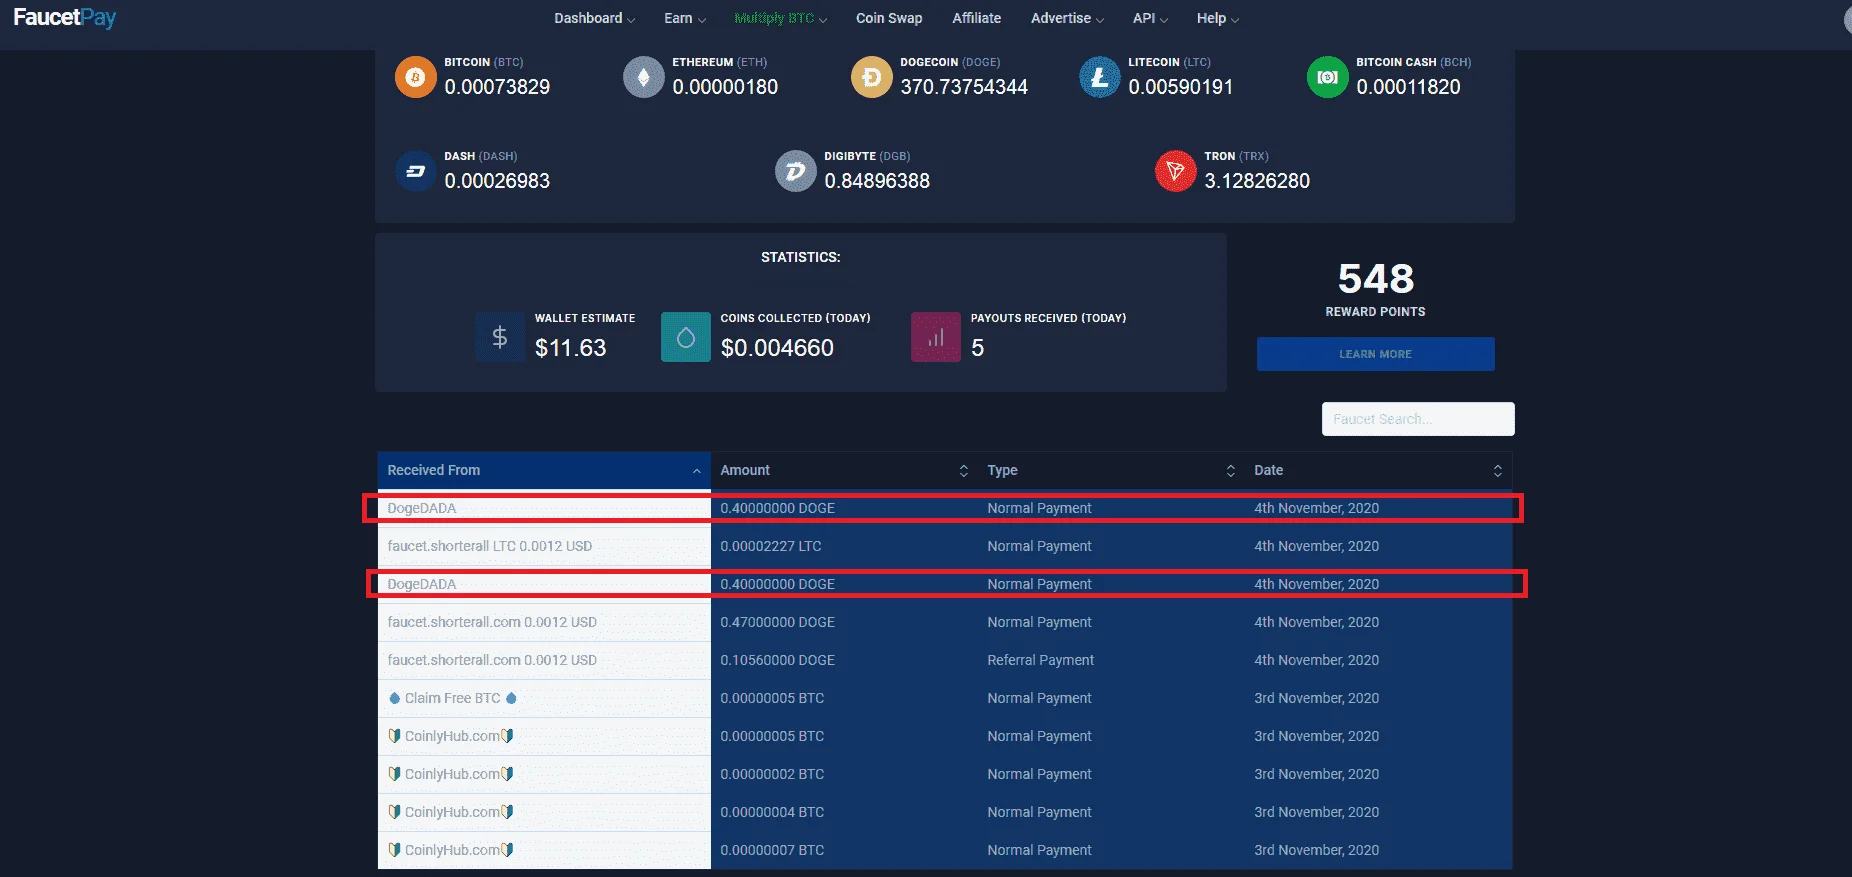The width and height of the screenshot is (1852, 877).
Task: Click the Learn More button
Action: pos(1375,354)
